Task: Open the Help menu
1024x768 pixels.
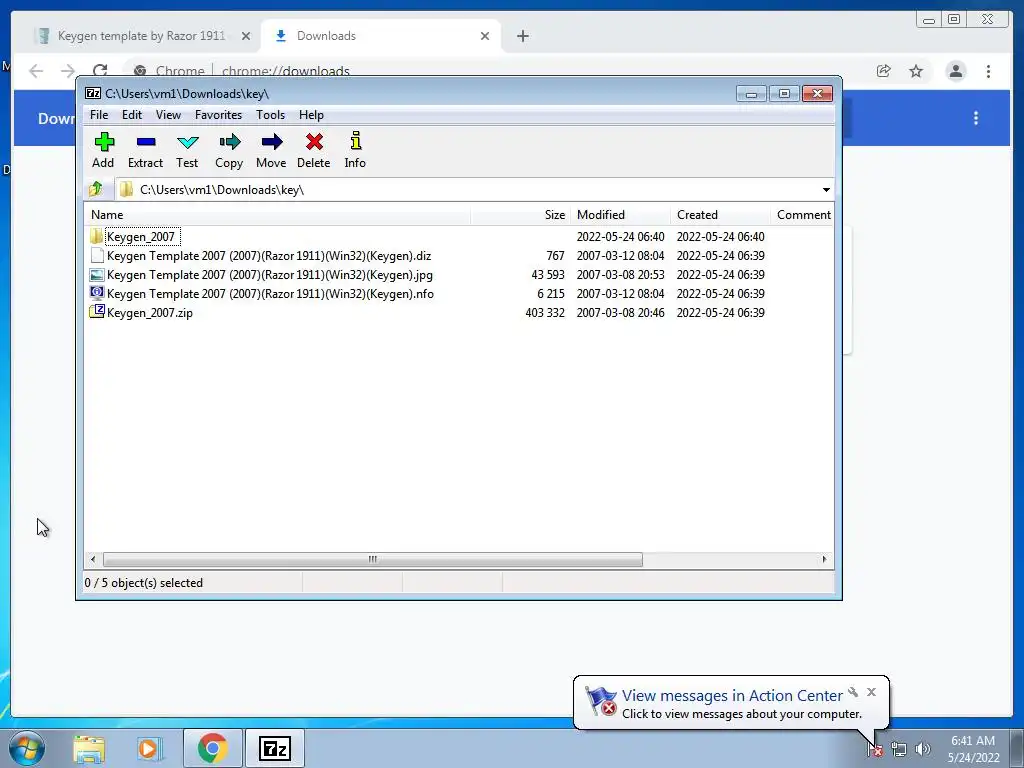Action: [312, 115]
